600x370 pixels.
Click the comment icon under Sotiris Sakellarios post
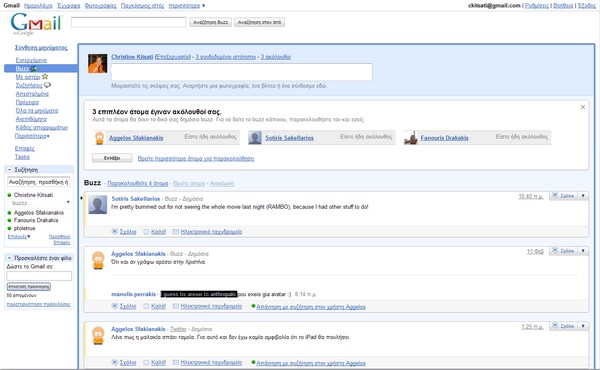[114, 231]
